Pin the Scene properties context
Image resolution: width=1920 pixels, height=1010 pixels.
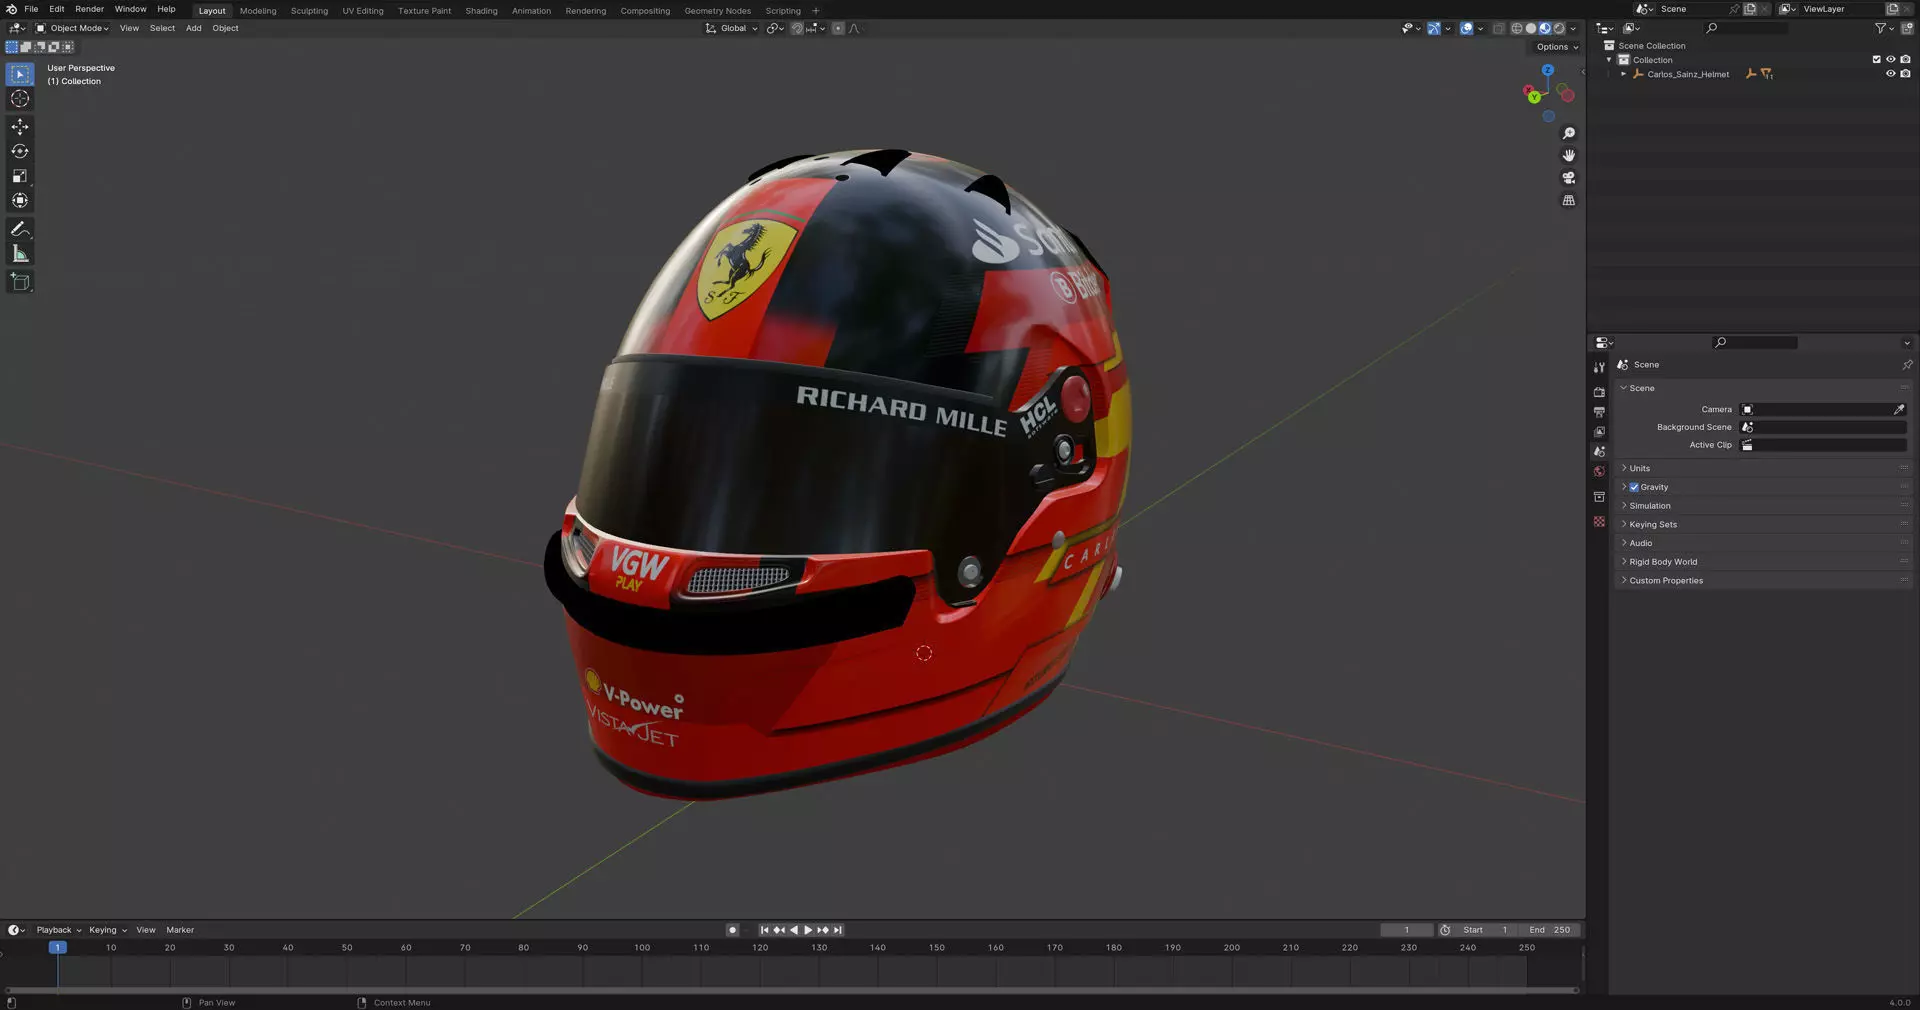tap(1906, 365)
